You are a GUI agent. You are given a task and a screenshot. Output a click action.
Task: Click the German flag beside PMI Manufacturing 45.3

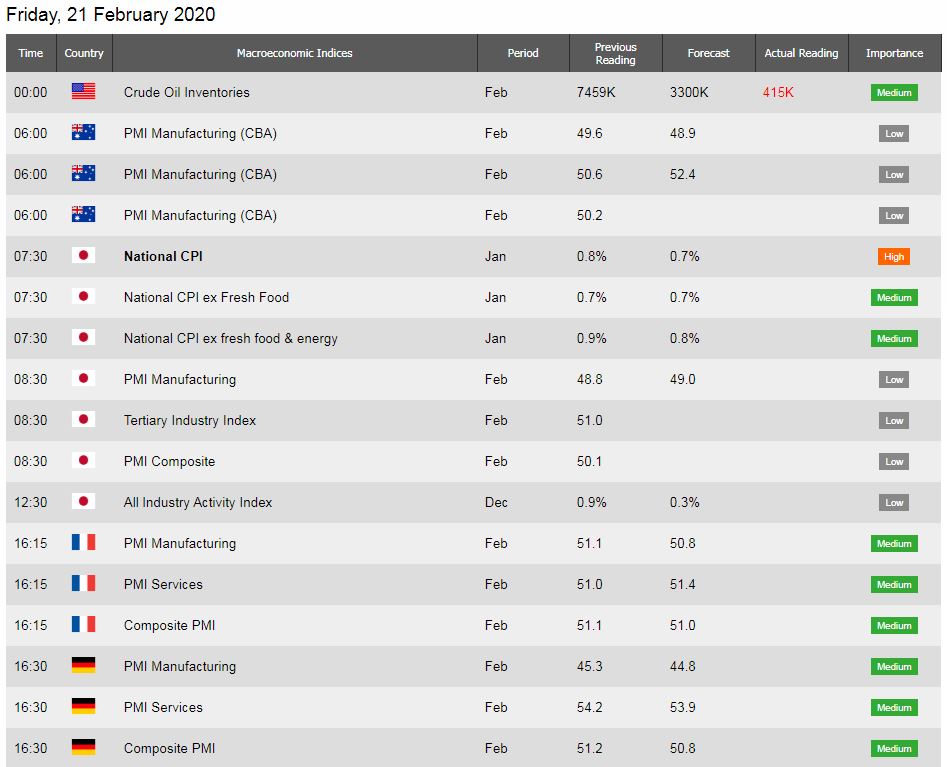pos(83,665)
